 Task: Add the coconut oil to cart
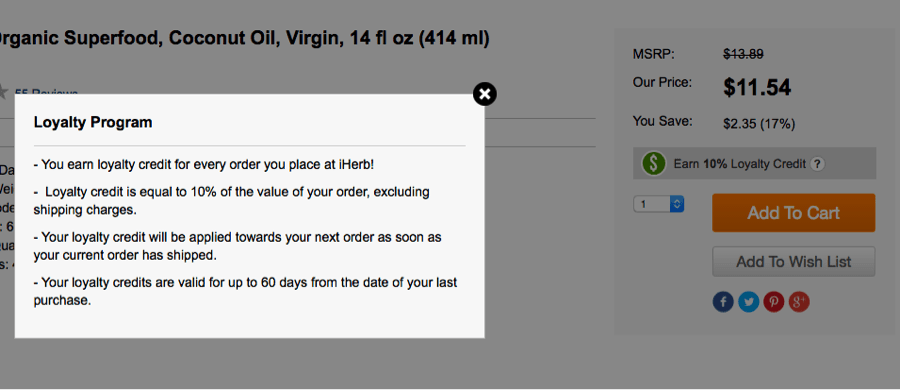pos(794,213)
